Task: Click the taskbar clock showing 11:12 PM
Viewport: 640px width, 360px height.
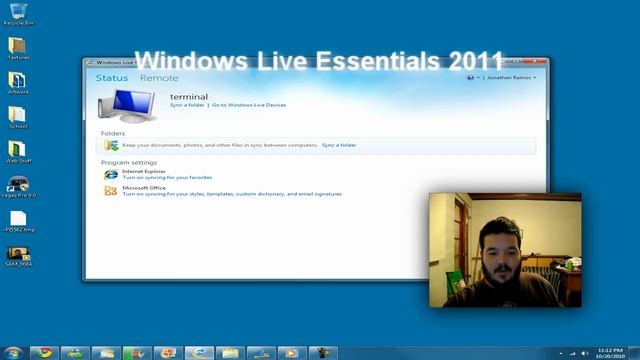Action: point(610,353)
